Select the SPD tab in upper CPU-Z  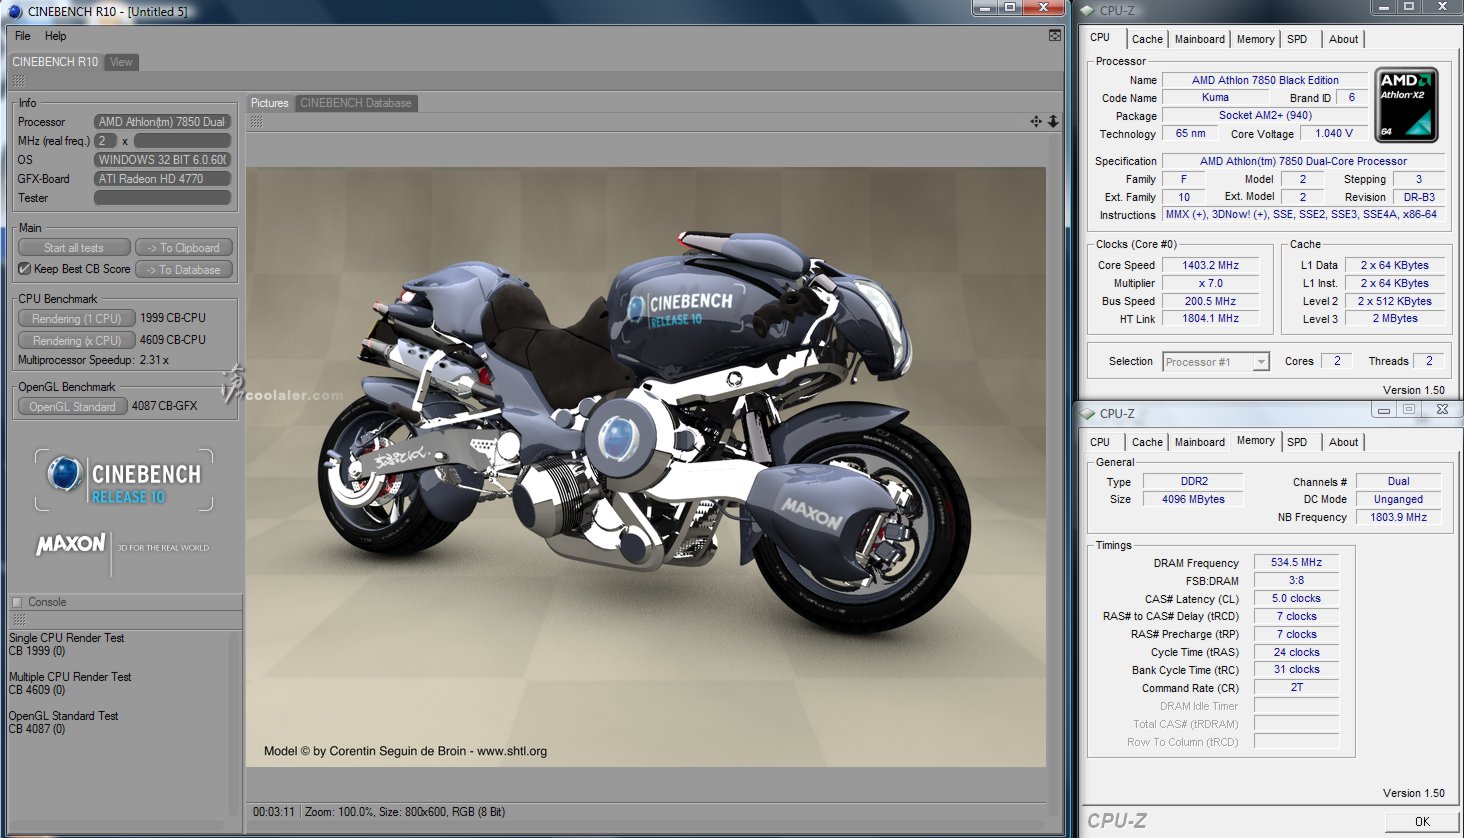1297,39
